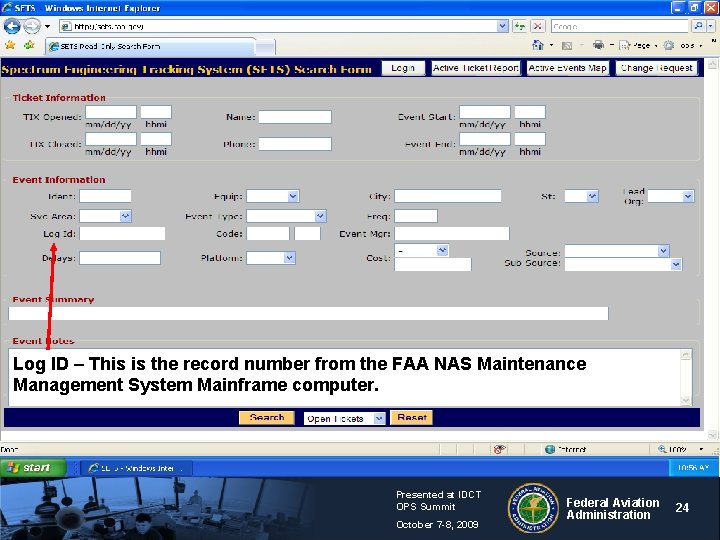Click the Event Mgr input field
720x540 pixels.
[452, 233]
